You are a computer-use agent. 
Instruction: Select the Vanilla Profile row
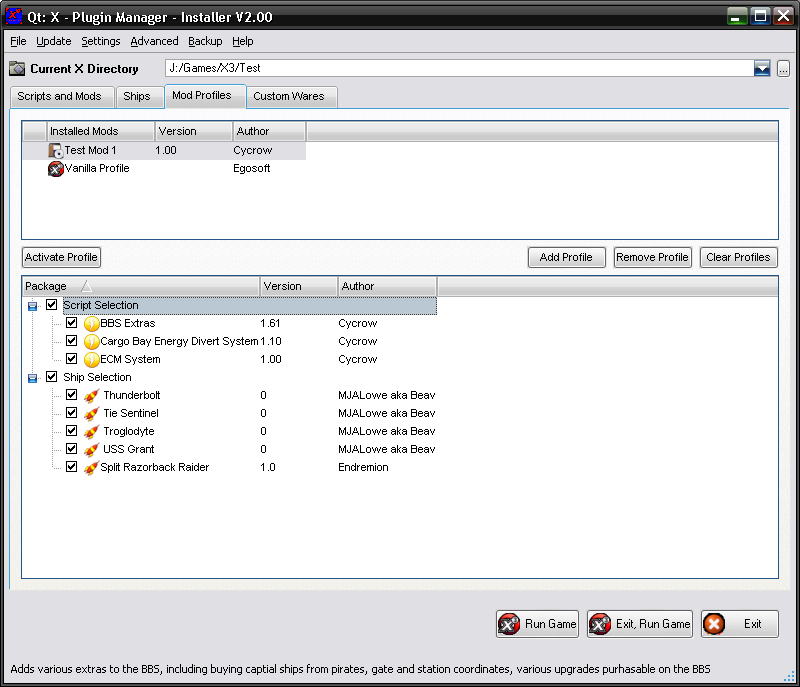coord(164,169)
